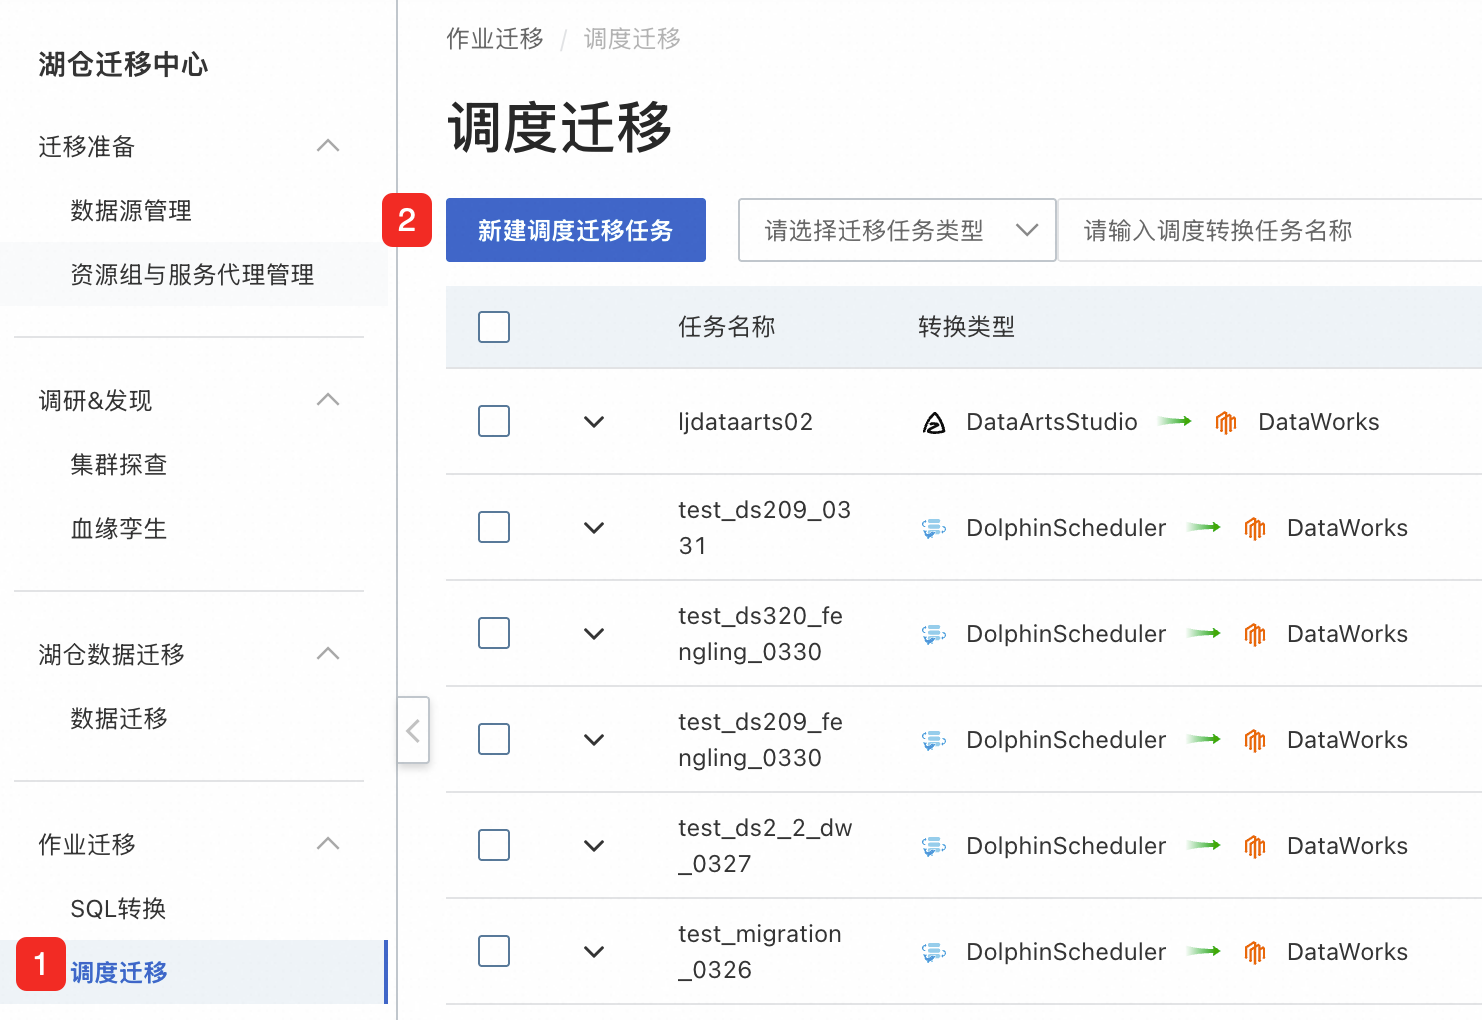Click DolphinScheduler icon in test_ds2_2_dw_0327 row

[x=934, y=846]
